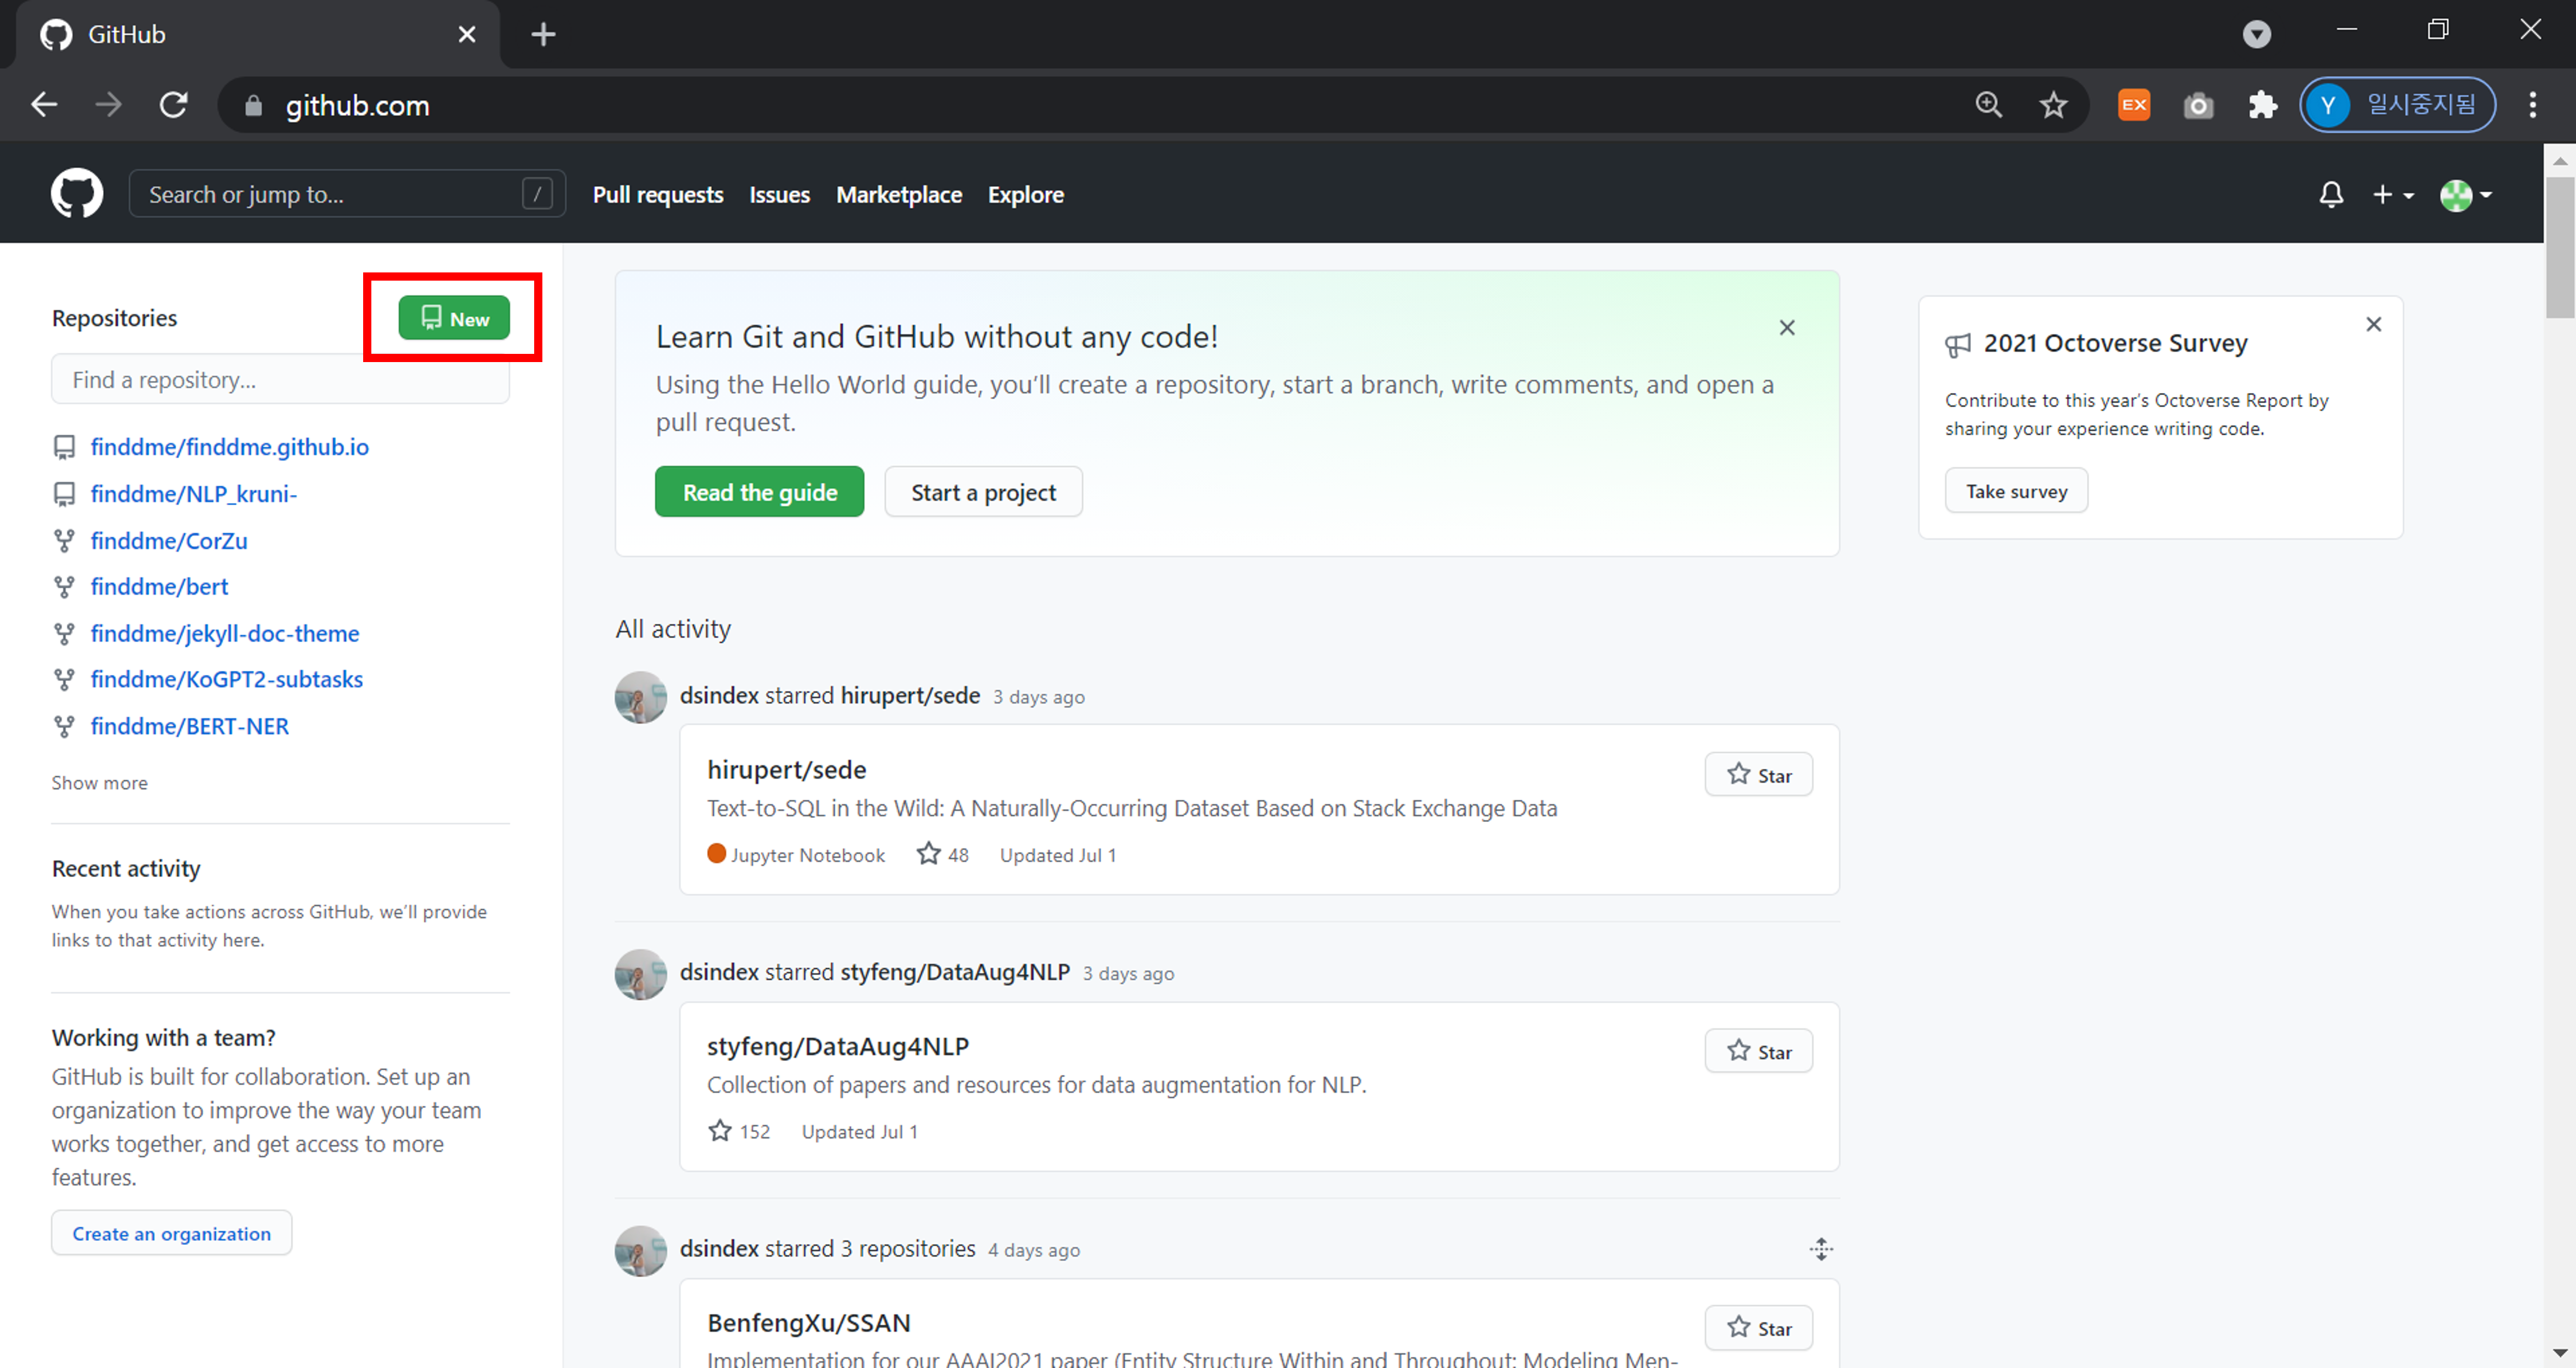Dismiss the Learn Git and GitHub banner
This screenshot has width=2576, height=1368.
1787,328
